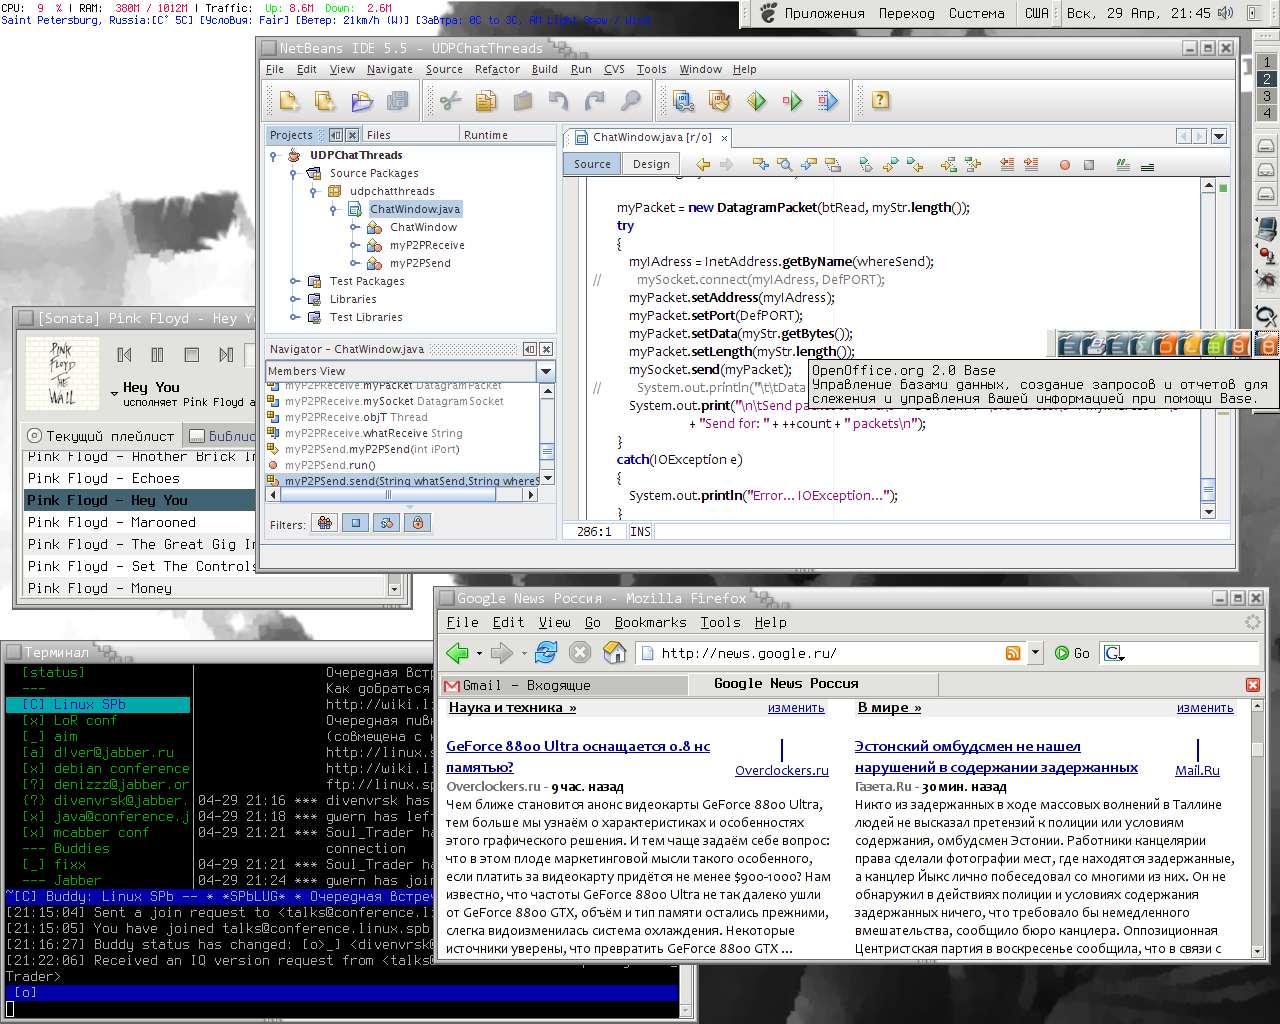
Task: Click the Cut scissors icon in NetBeans toolbar
Action: tap(450, 100)
